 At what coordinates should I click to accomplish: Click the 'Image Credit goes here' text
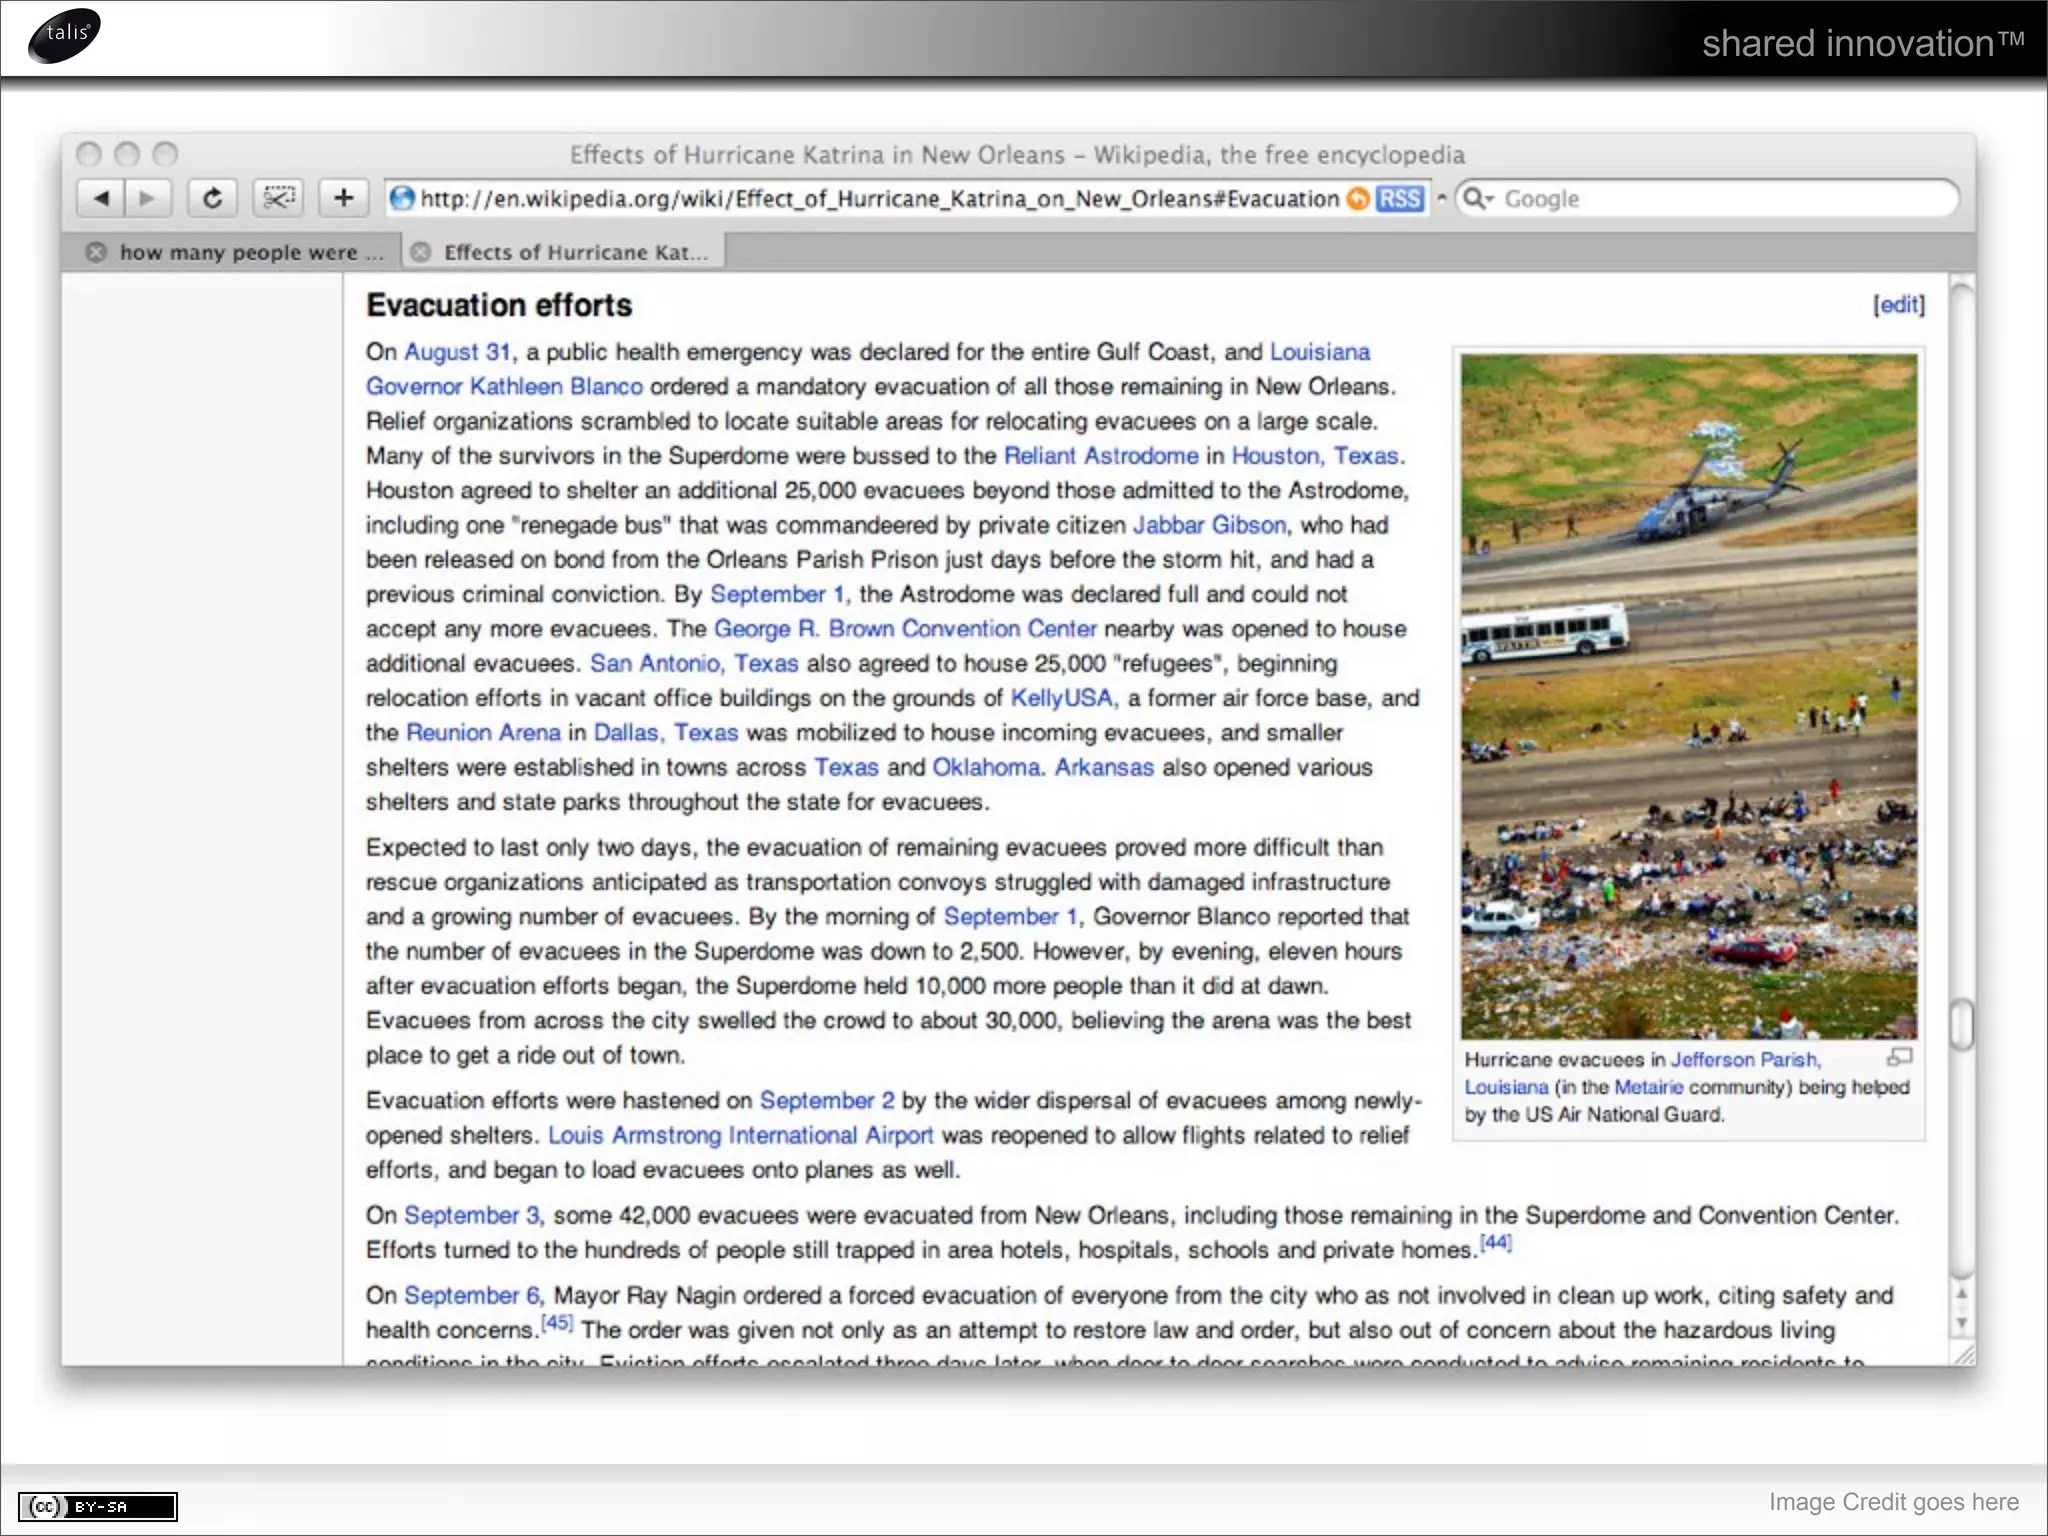point(1894,1502)
